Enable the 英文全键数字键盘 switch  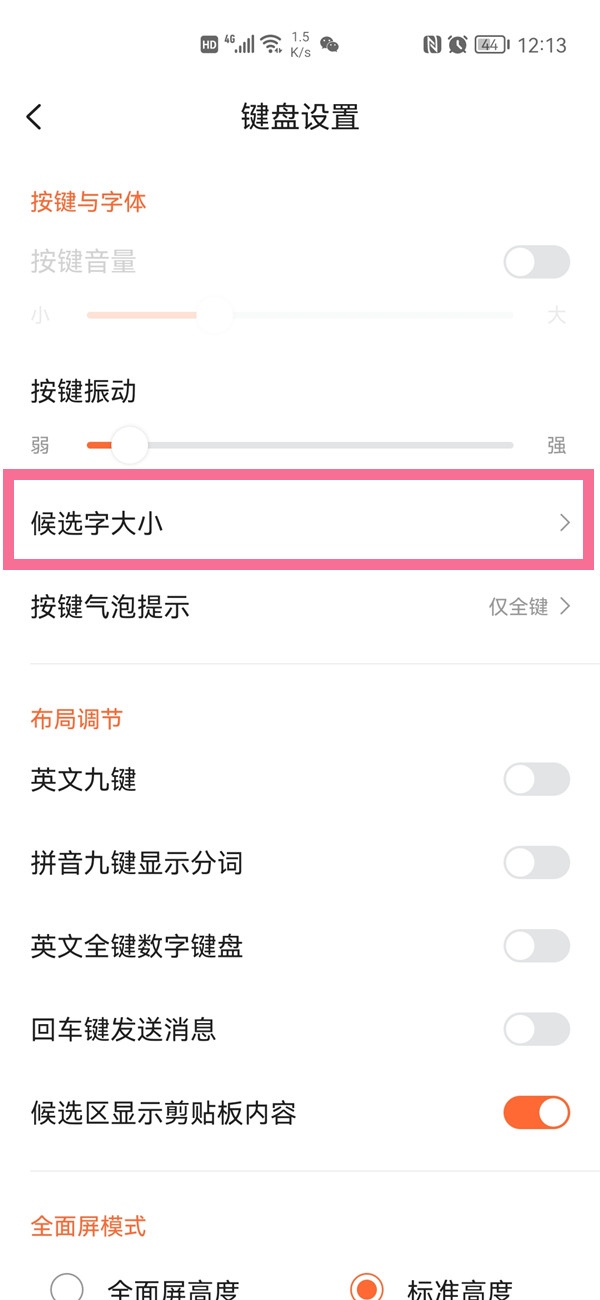536,946
